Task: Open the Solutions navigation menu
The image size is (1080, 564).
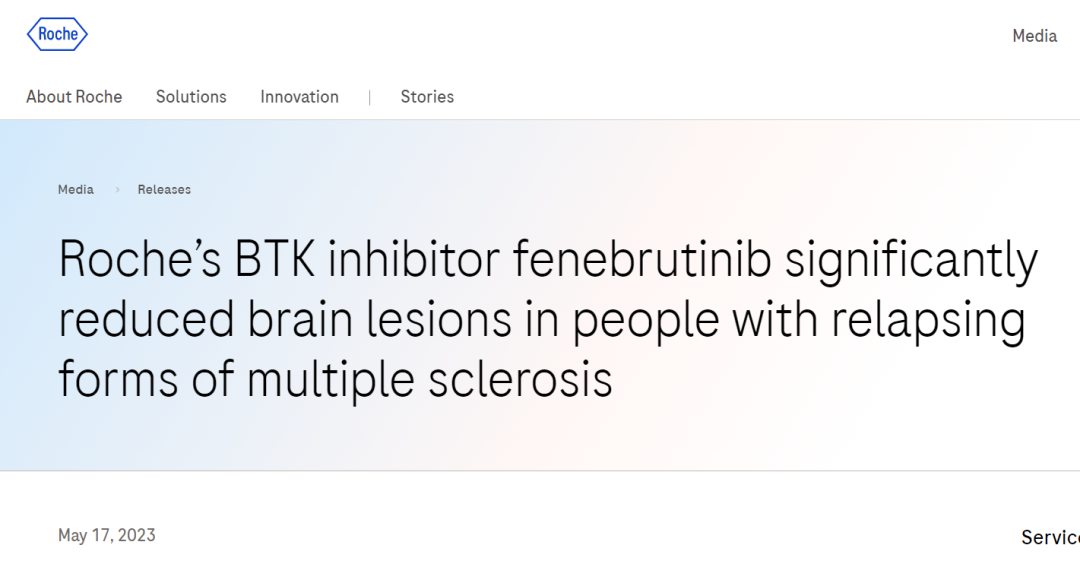Action: click(191, 97)
